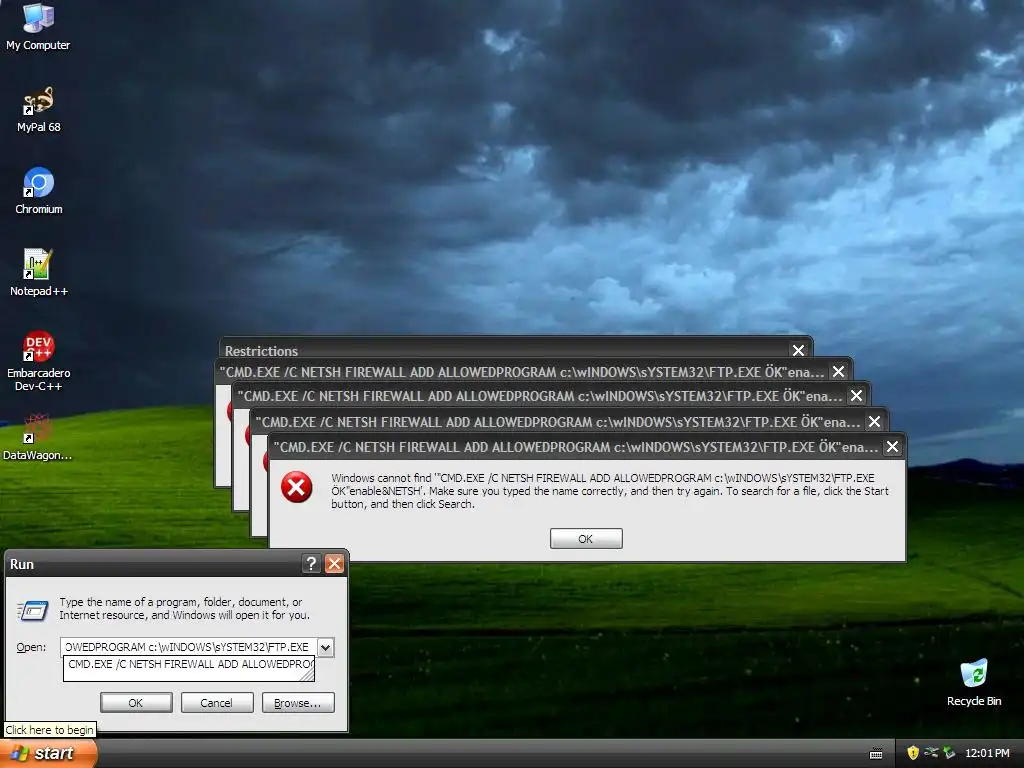1024x768 pixels.
Task: Click the safely remove hardware tray icon
Action: click(949, 753)
